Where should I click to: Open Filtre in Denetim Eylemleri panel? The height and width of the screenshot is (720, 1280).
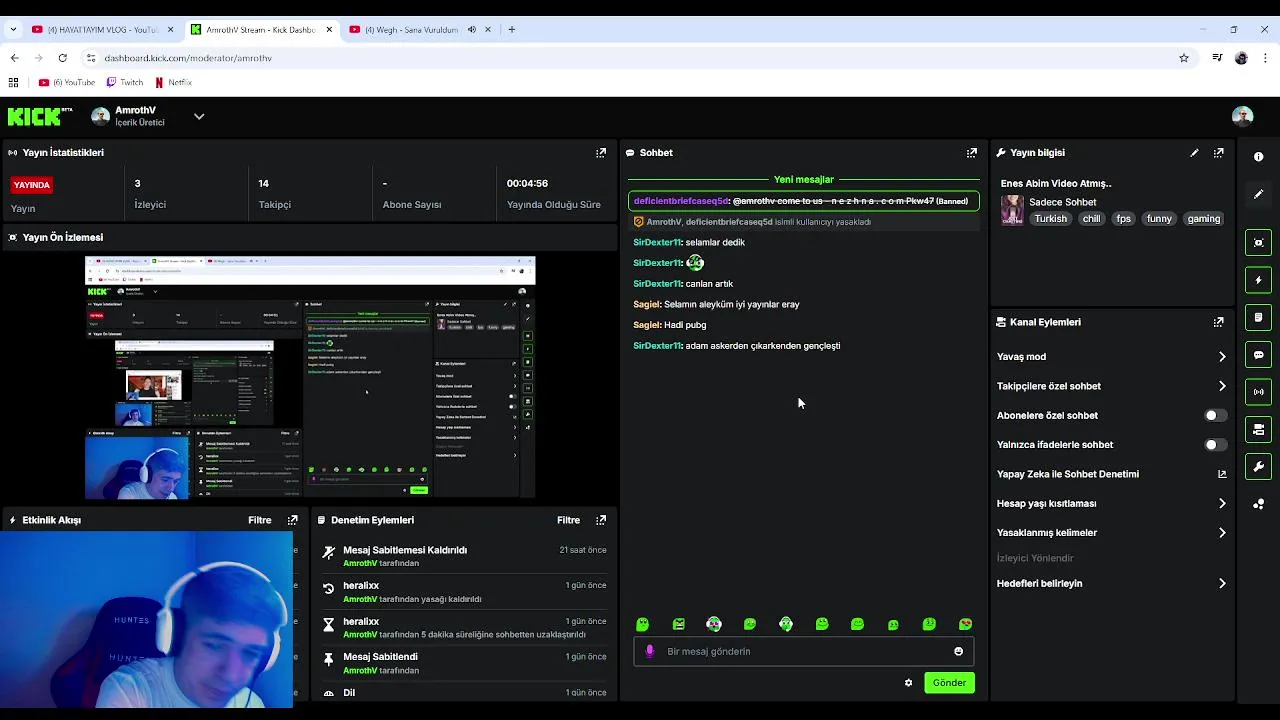[568, 520]
